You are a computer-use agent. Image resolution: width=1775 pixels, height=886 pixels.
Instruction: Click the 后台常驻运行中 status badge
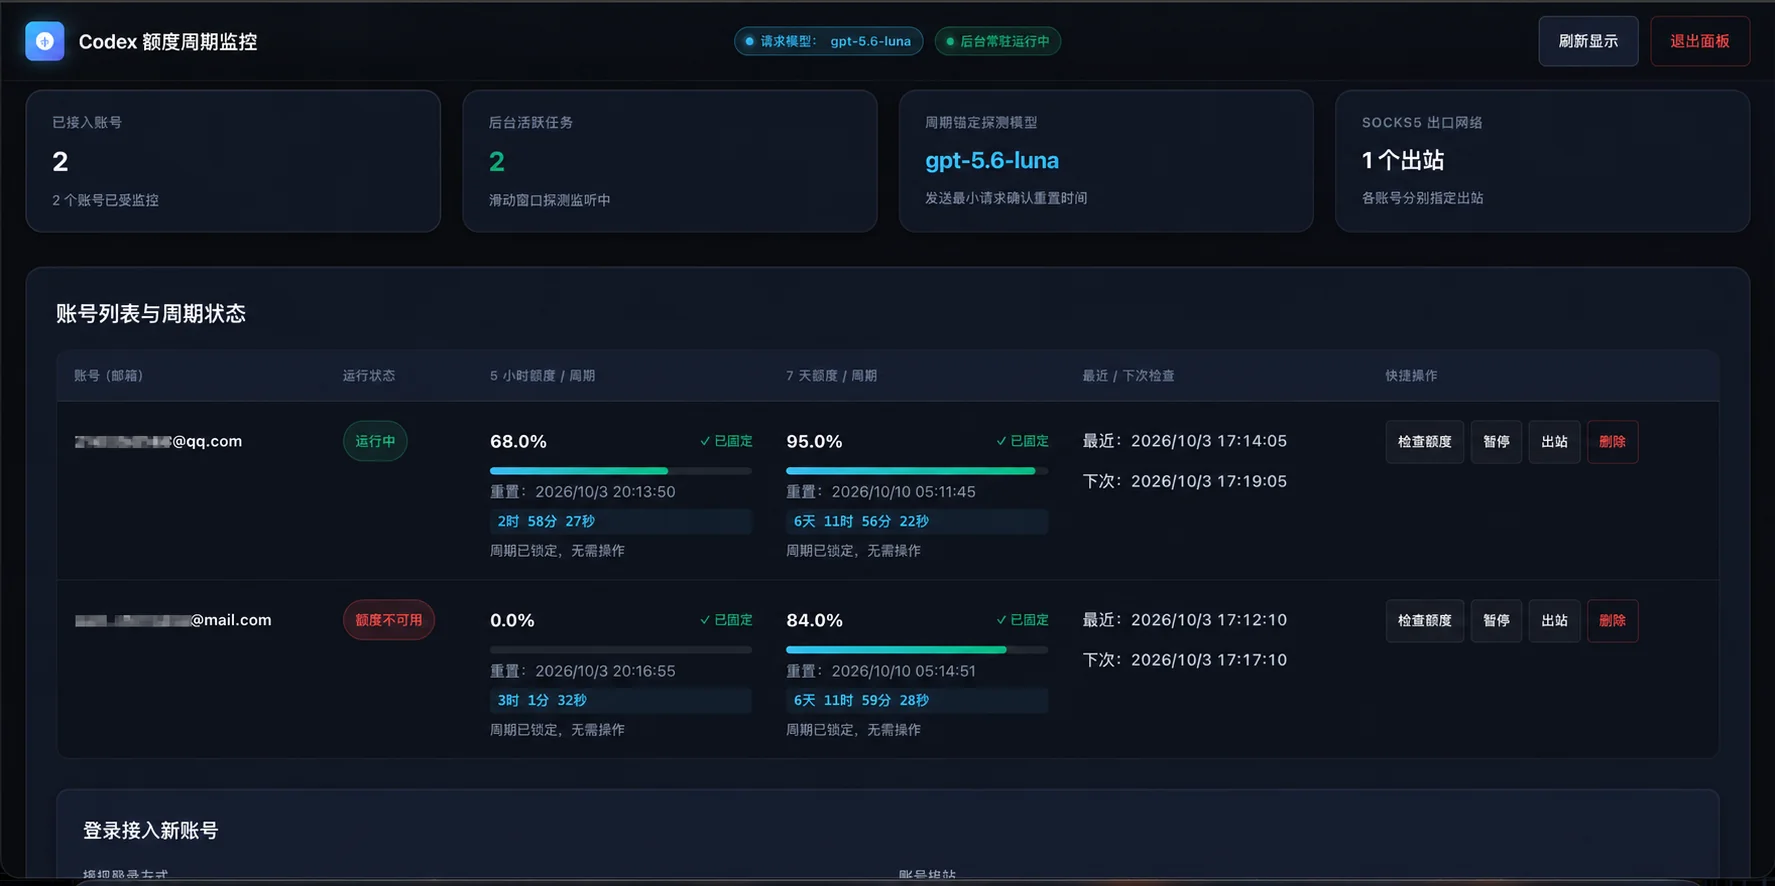pos(998,41)
